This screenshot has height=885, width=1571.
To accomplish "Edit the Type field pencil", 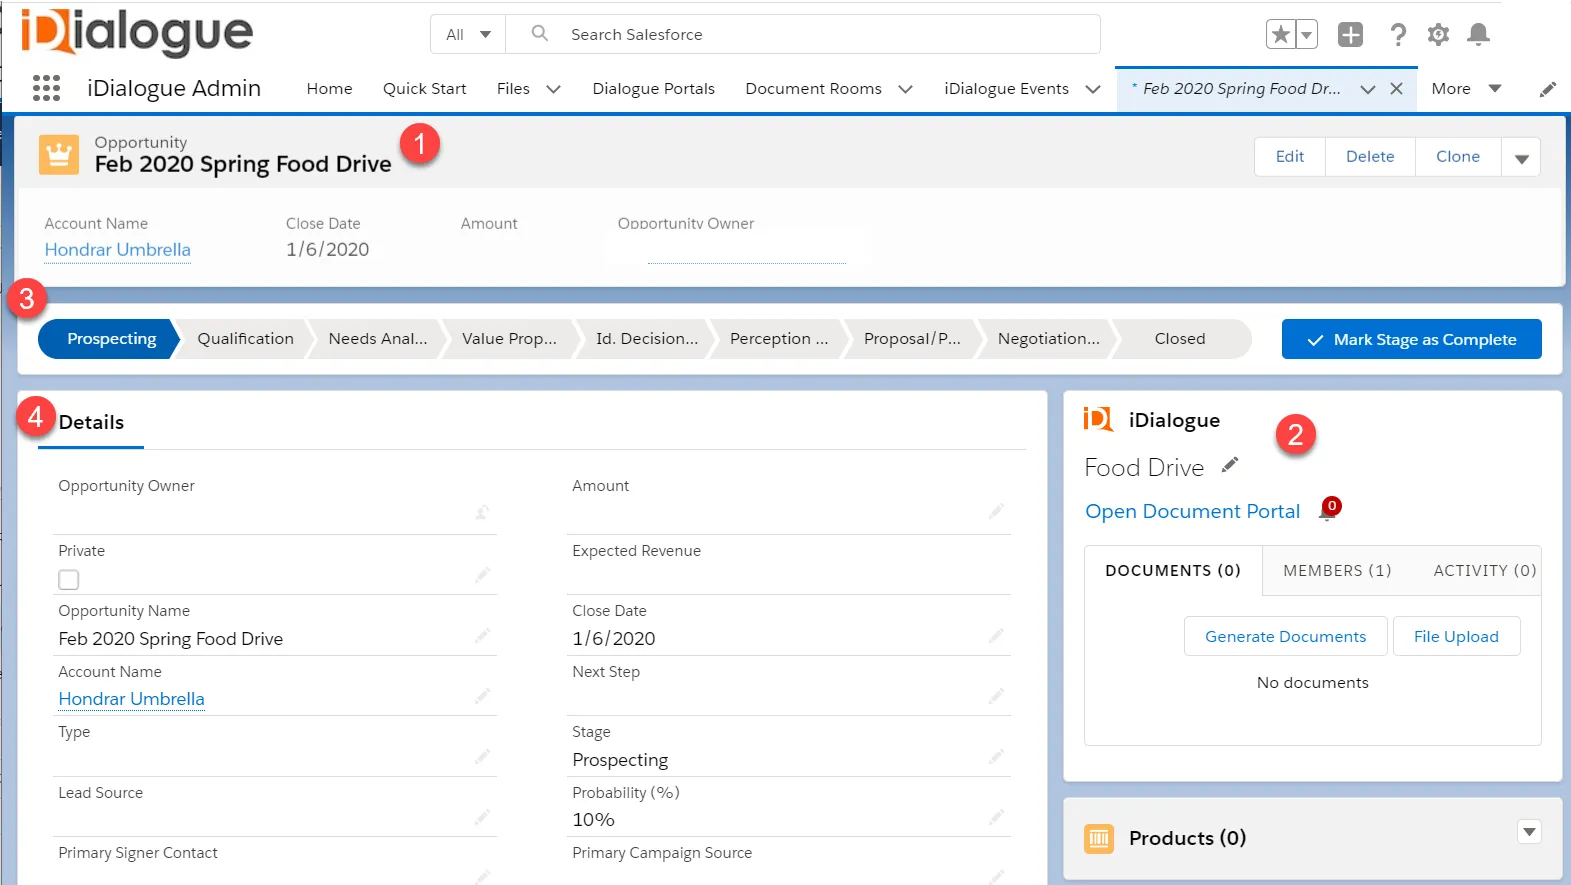I will point(482,757).
